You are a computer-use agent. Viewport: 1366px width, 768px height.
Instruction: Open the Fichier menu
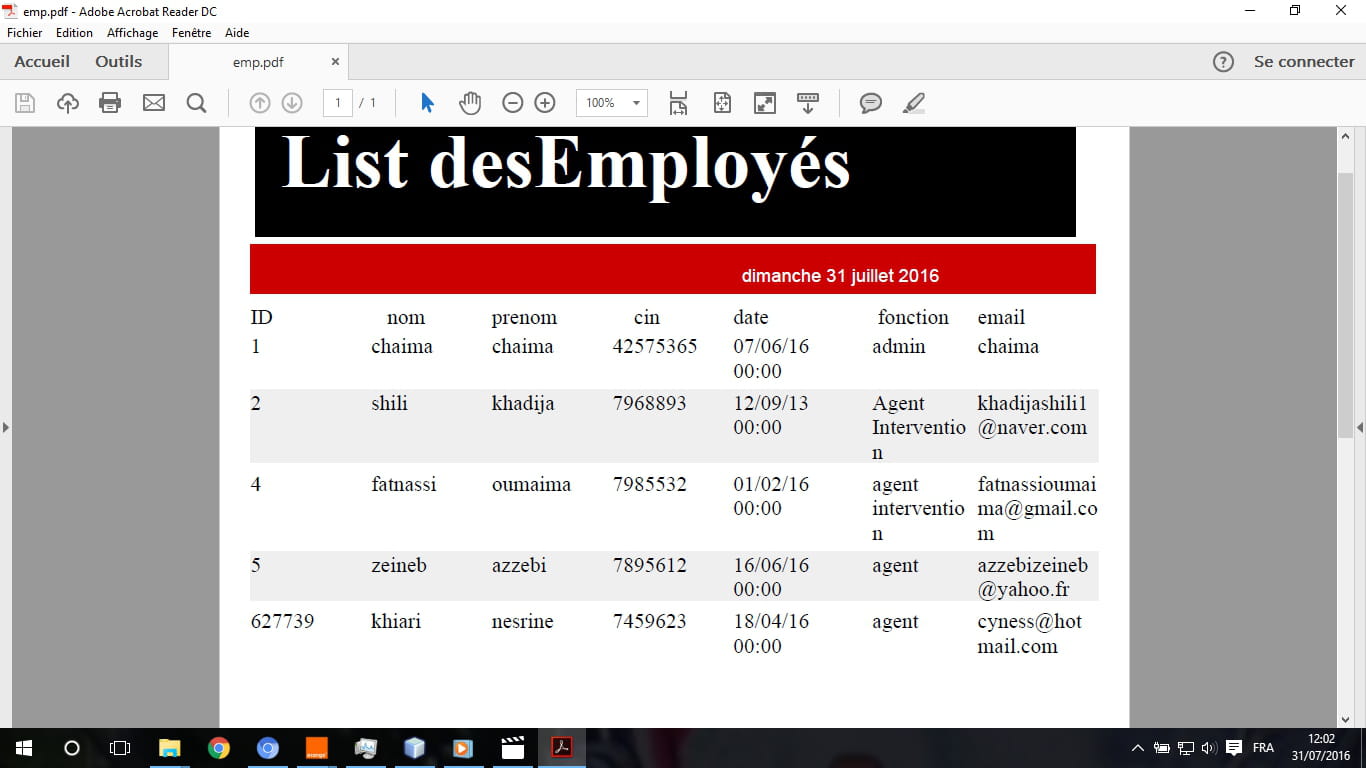(x=25, y=33)
